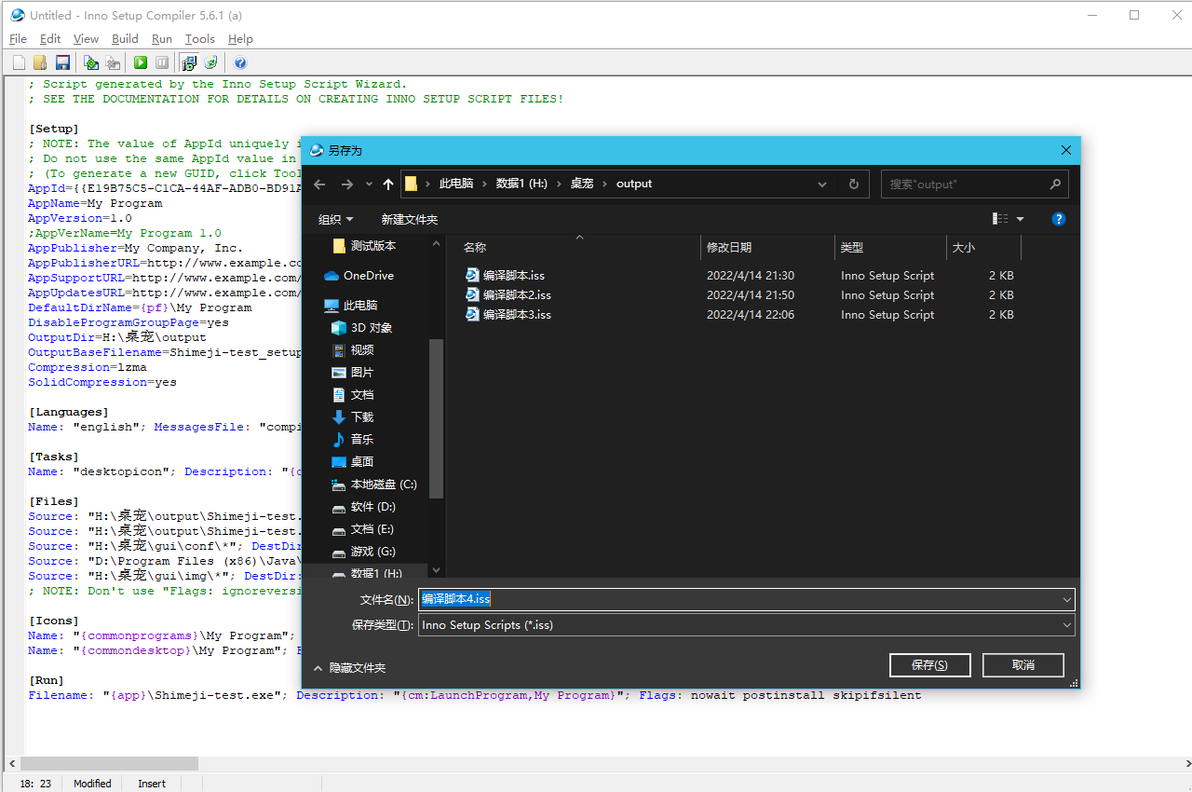The height and width of the screenshot is (792, 1192).
Task: Open the view options dropdown arrow
Action: (x=1020, y=219)
